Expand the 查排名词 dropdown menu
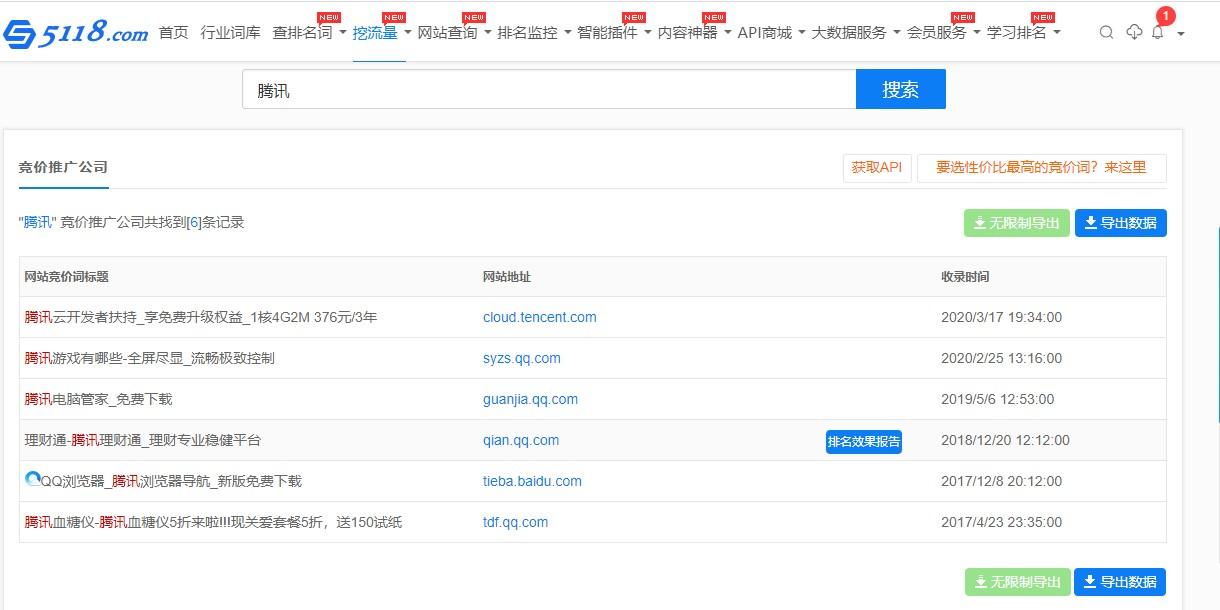Screen dimensions: 1220x610 tap(309, 32)
